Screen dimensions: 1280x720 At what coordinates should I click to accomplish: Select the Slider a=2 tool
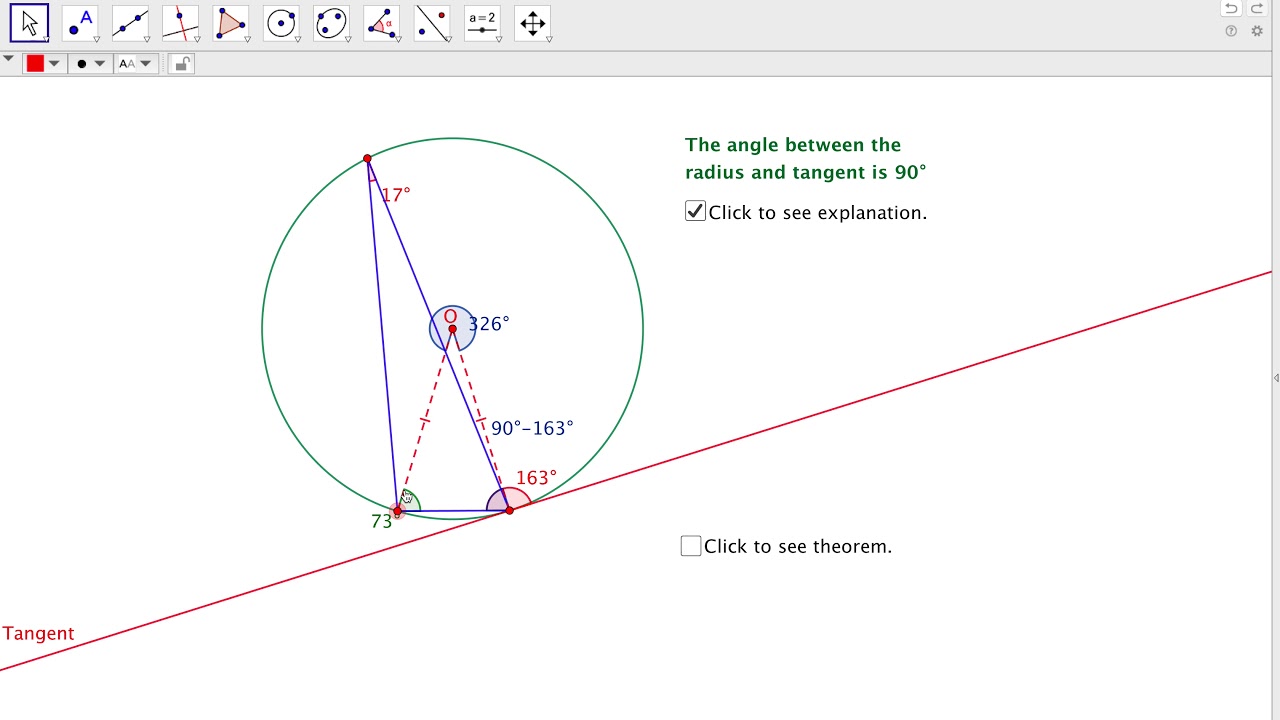pyautogui.click(x=482, y=23)
